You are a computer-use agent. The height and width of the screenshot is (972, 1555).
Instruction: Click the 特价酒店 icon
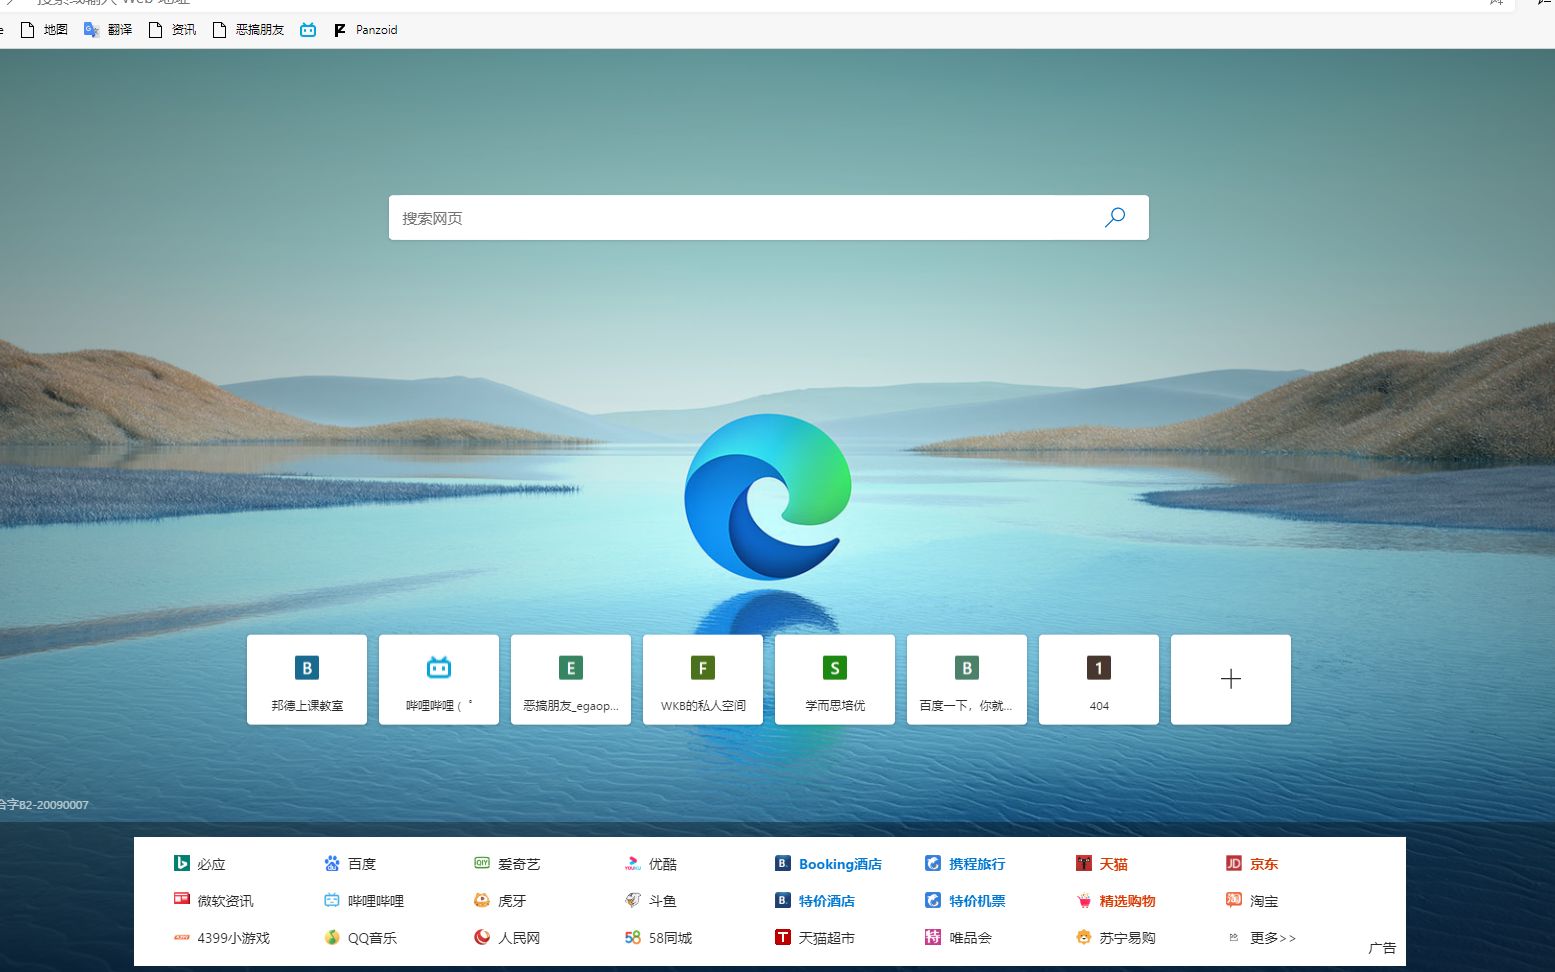pyautogui.click(x=783, y=900)
